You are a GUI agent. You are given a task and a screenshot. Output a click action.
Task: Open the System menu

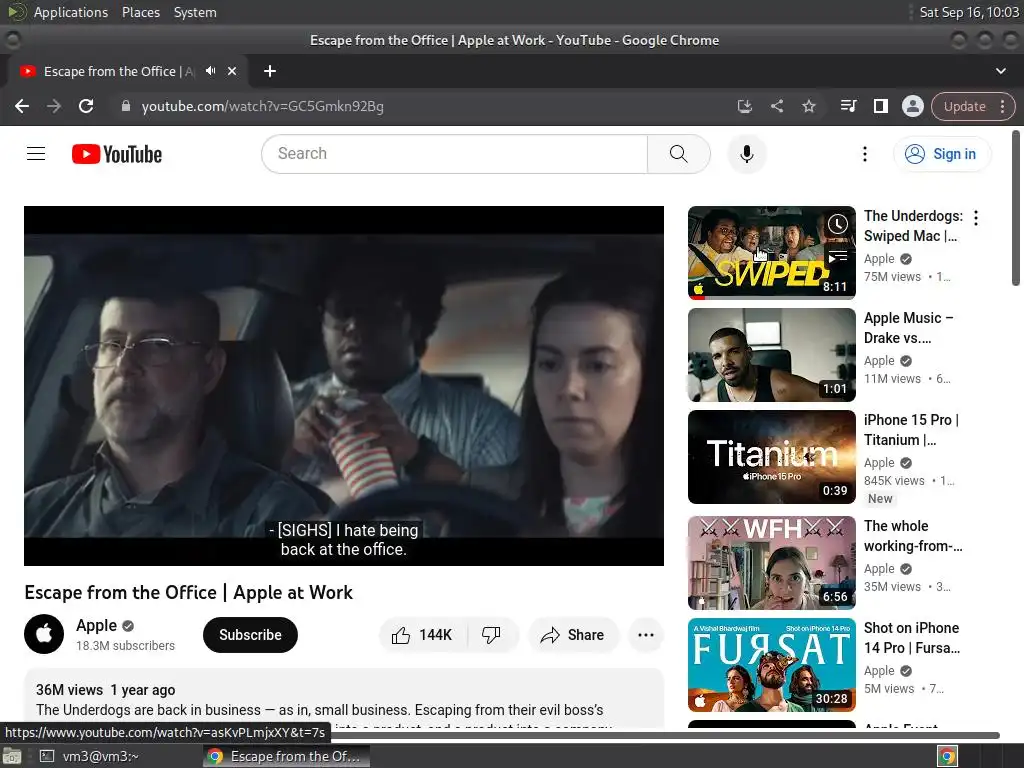(195, 12)
